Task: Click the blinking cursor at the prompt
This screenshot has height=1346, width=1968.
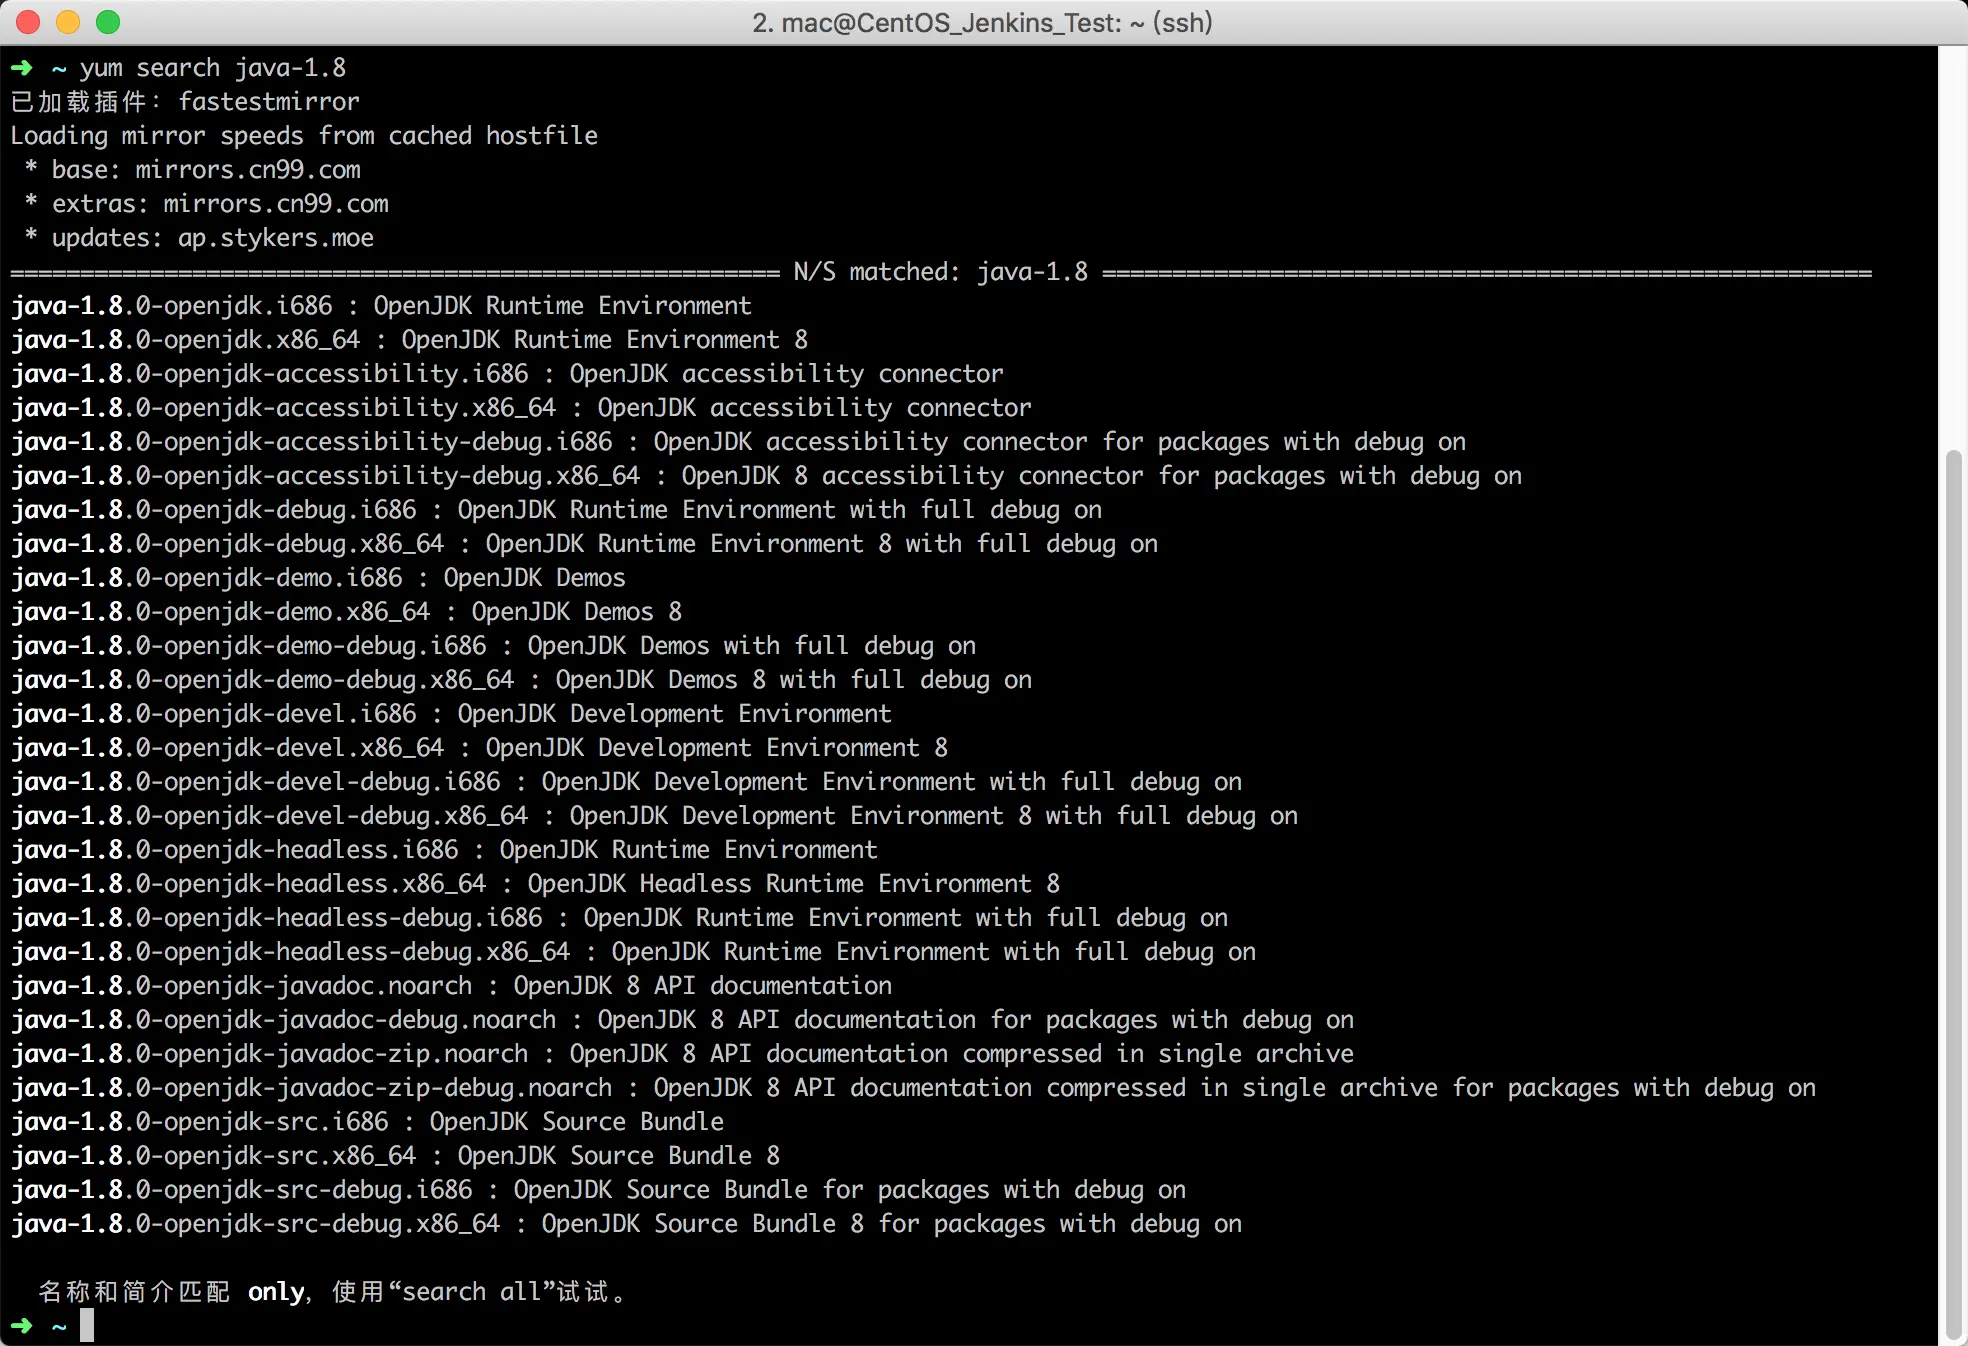Action: pos(89,1326)
